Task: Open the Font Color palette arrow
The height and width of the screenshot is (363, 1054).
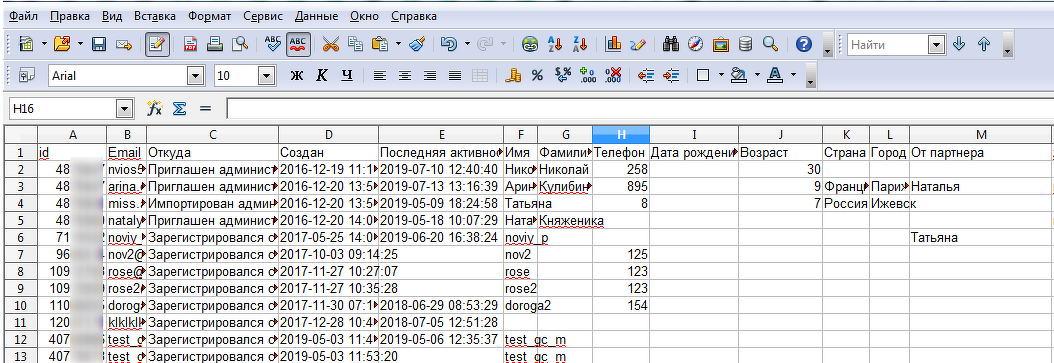Action: 793,75
